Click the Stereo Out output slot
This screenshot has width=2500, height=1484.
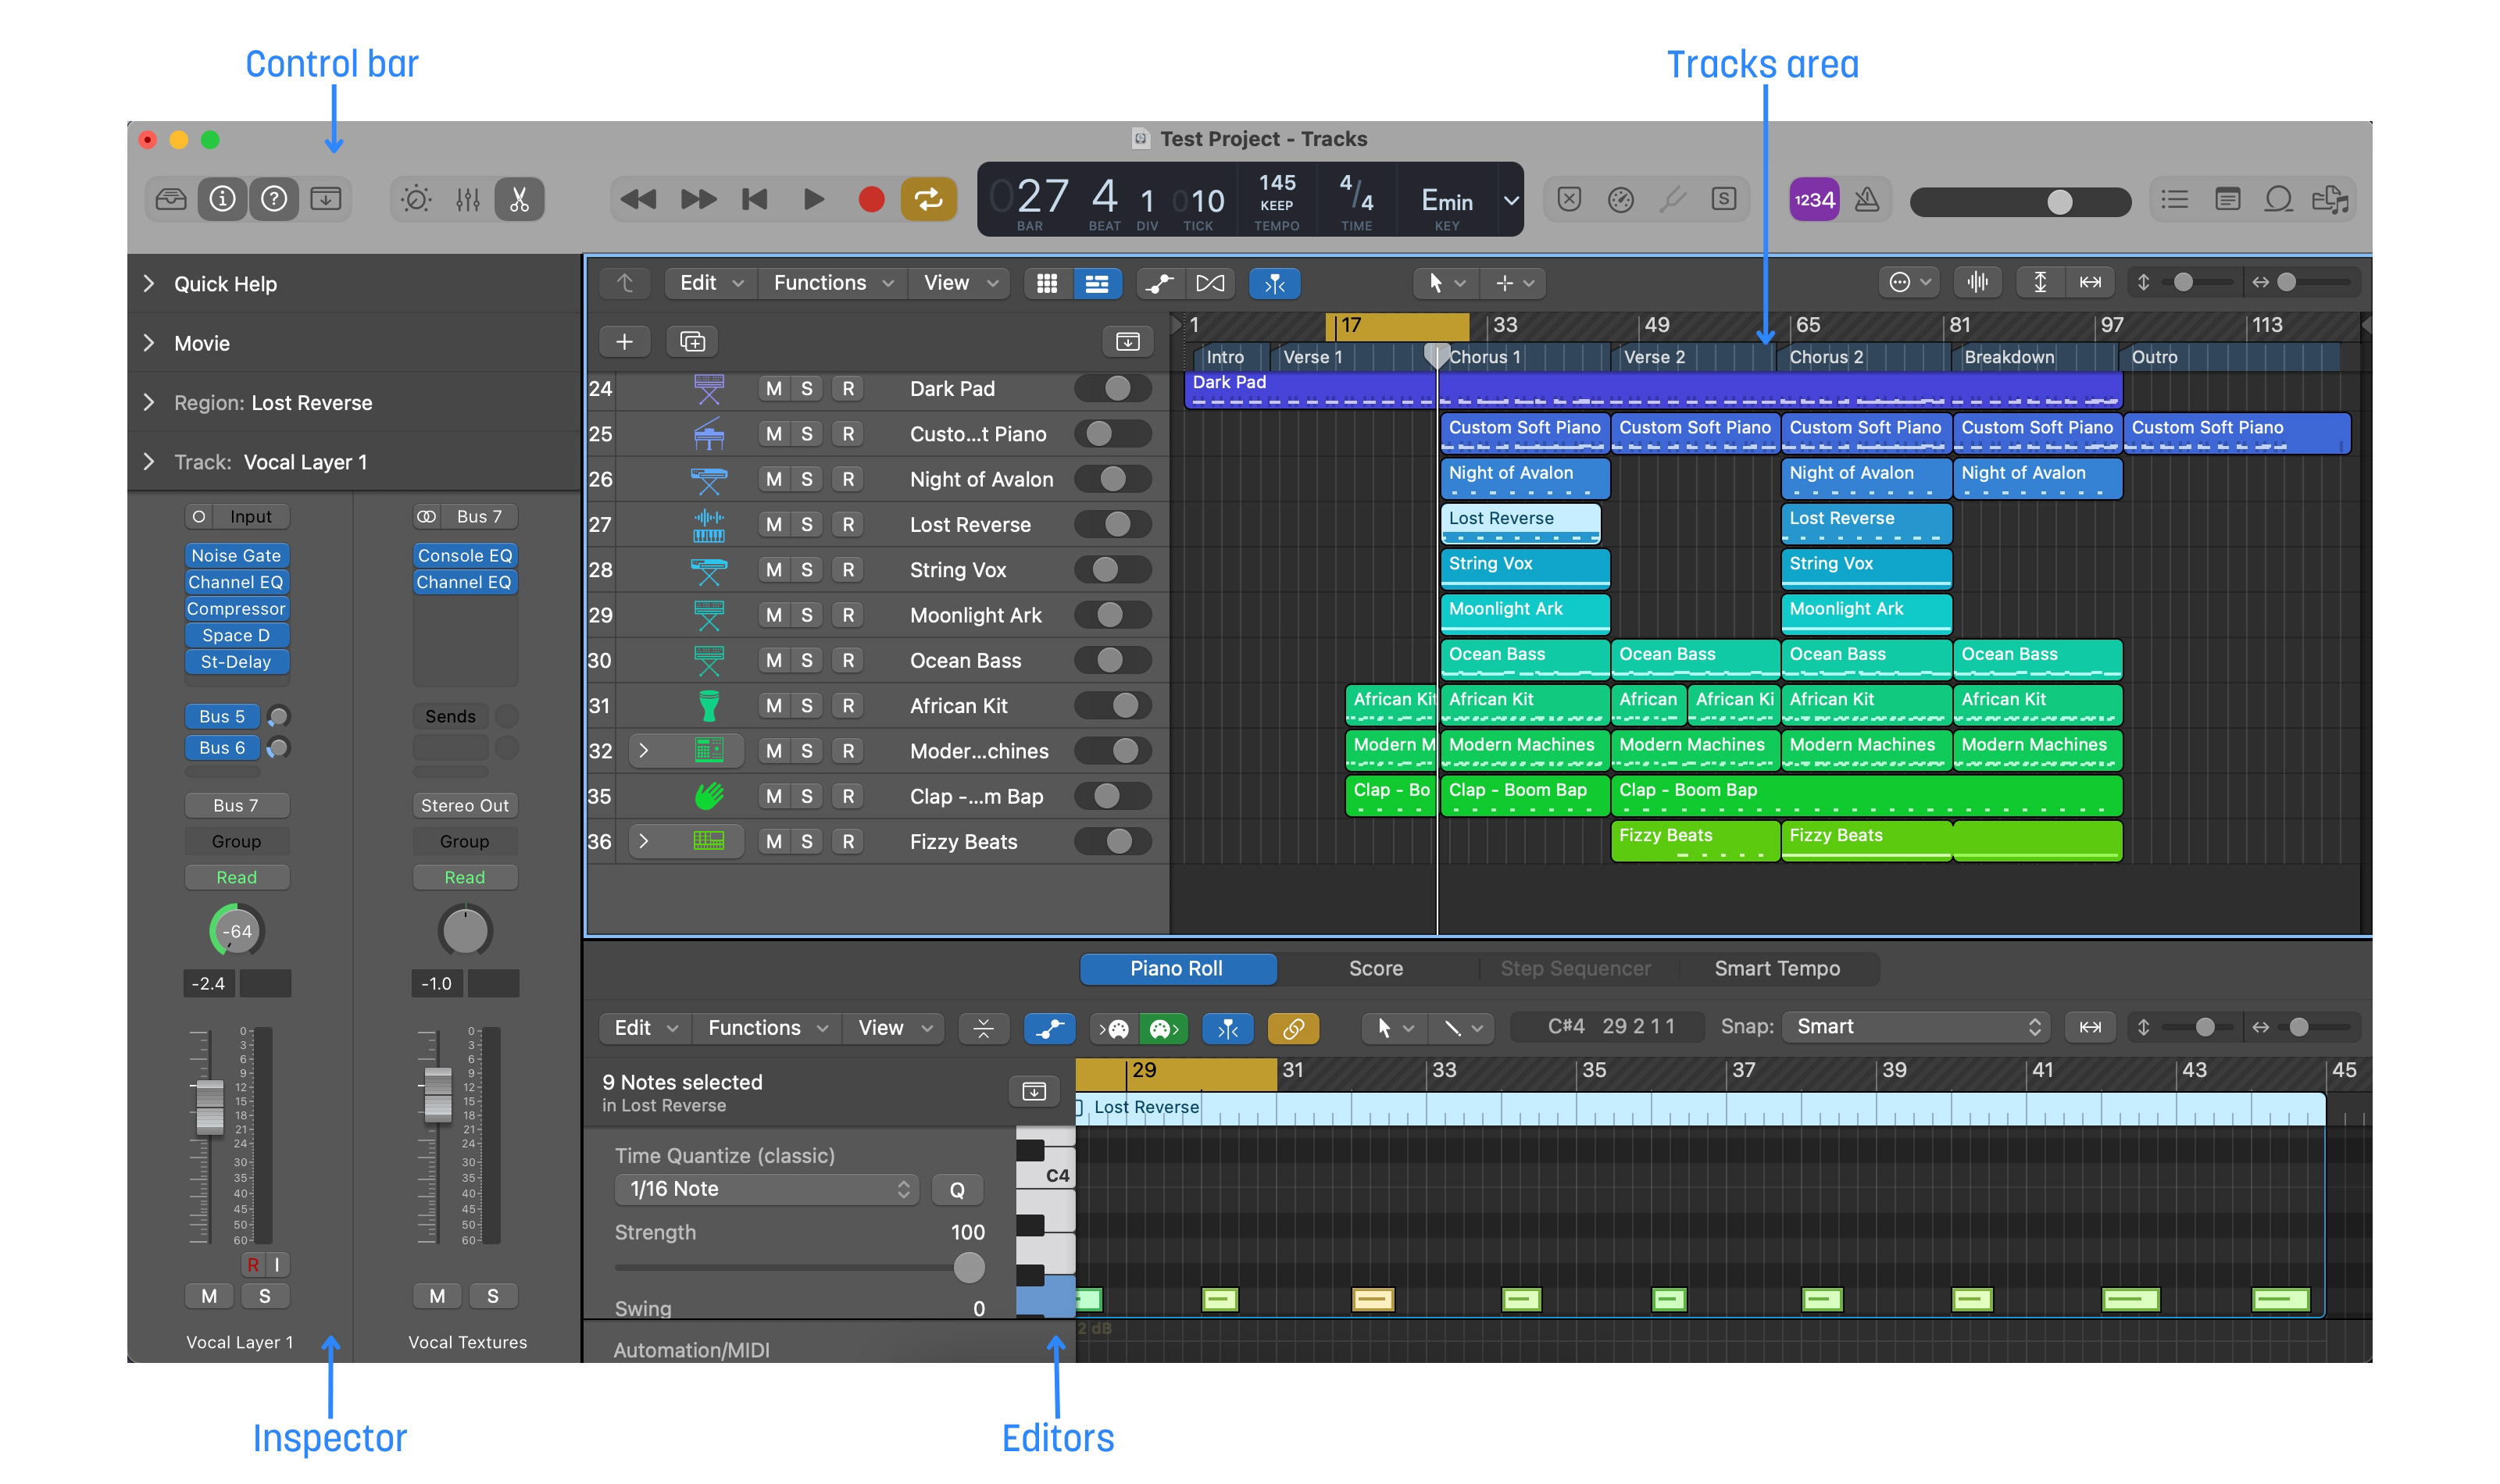point(465,806)
